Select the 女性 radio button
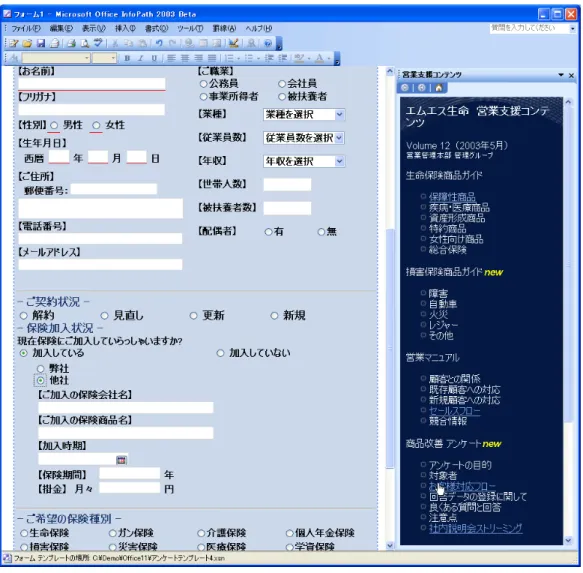Viewport: 583px width, 573px height. pos(96,125)
